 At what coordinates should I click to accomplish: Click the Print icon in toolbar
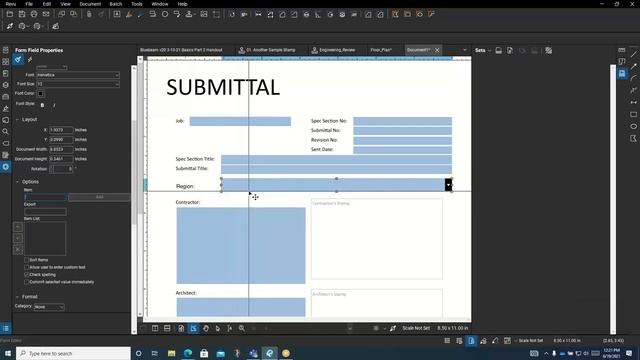(x=34, y=14)
